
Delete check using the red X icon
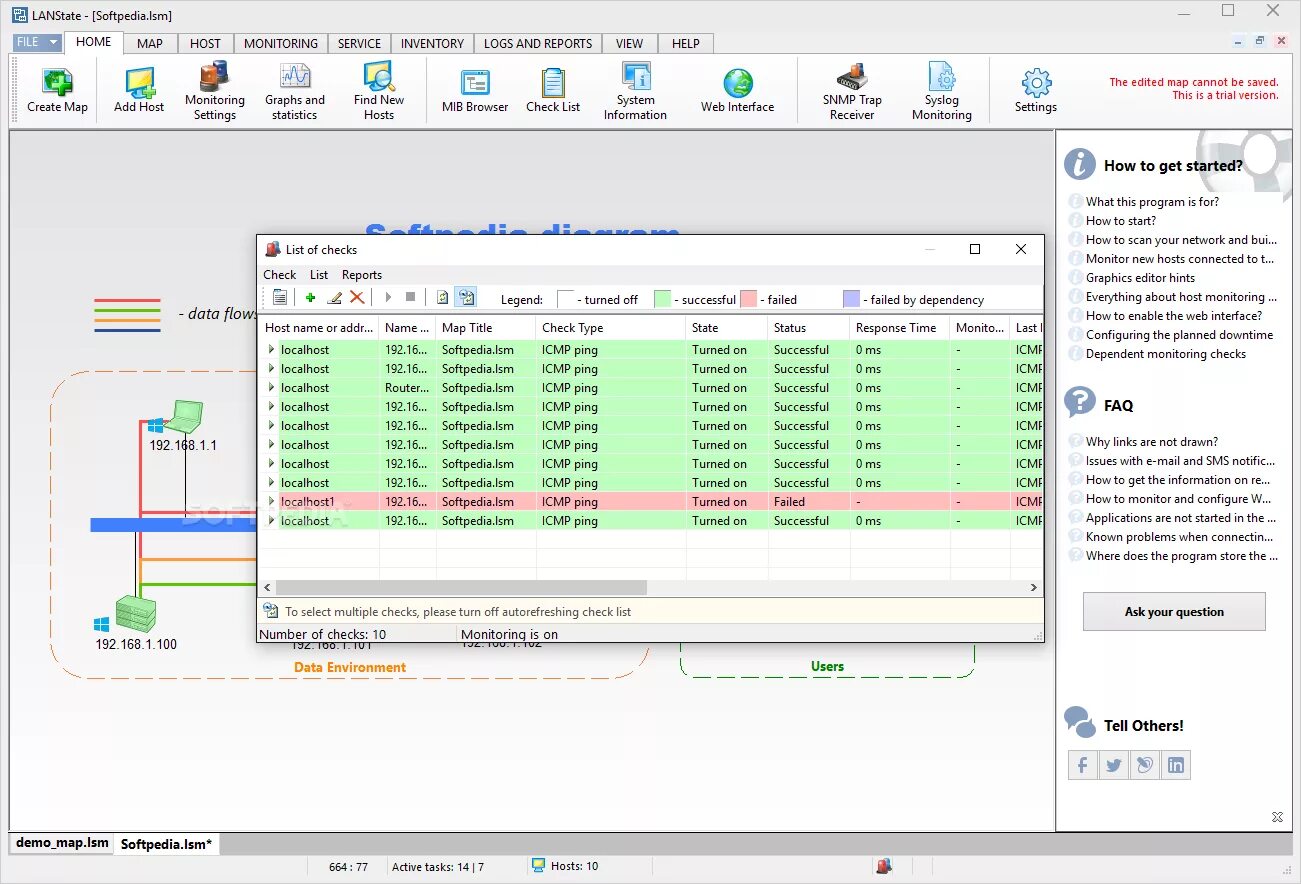[x=357, y=297]
